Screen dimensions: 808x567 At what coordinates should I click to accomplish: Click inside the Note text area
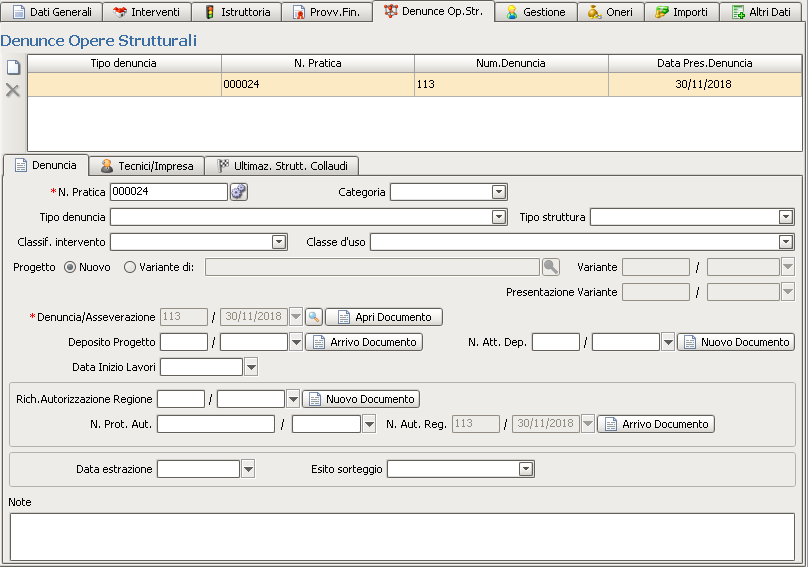401,535
